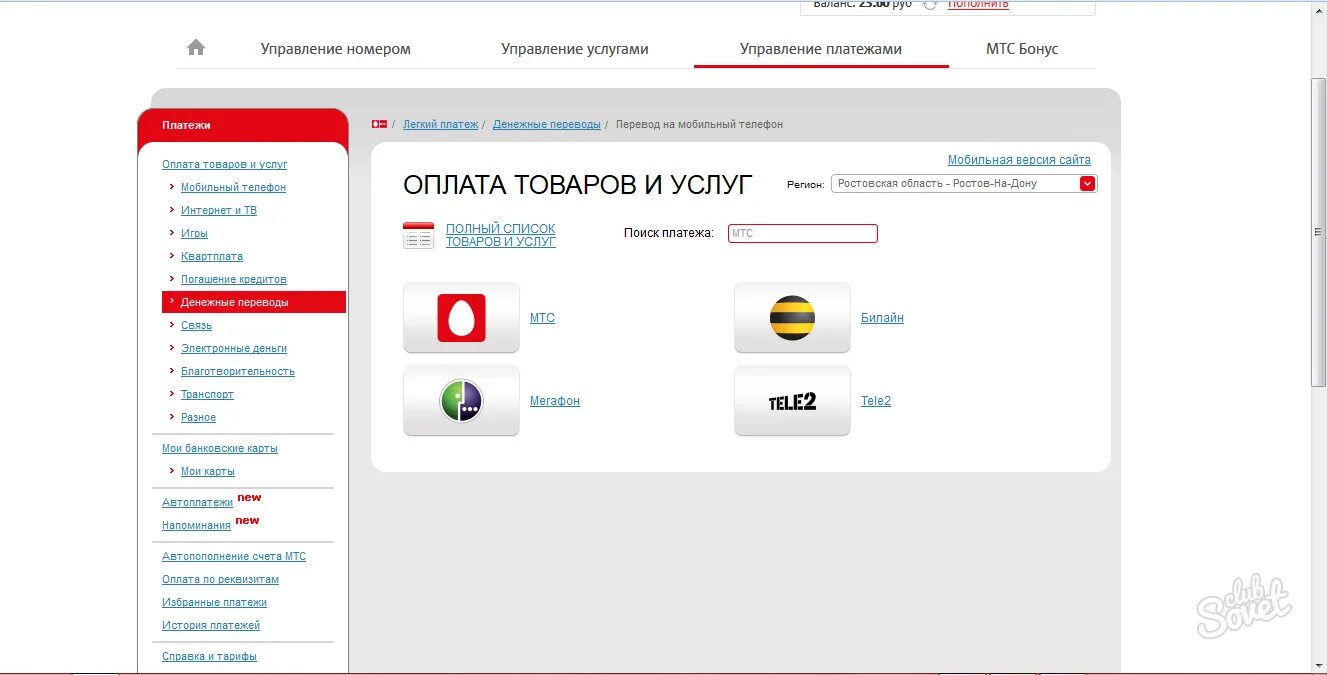
Task: Click the Мегафон operator text link
Action: pyautogui.click(x=555, y=401)
